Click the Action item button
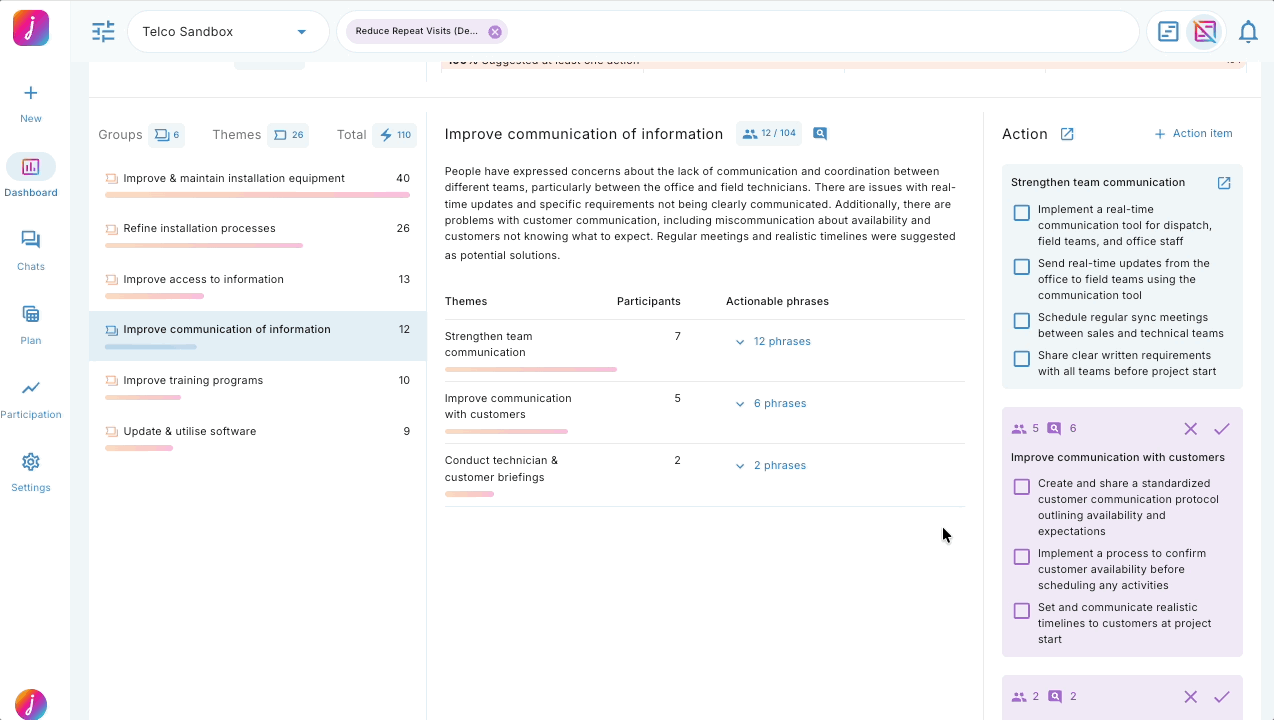 1193,134
